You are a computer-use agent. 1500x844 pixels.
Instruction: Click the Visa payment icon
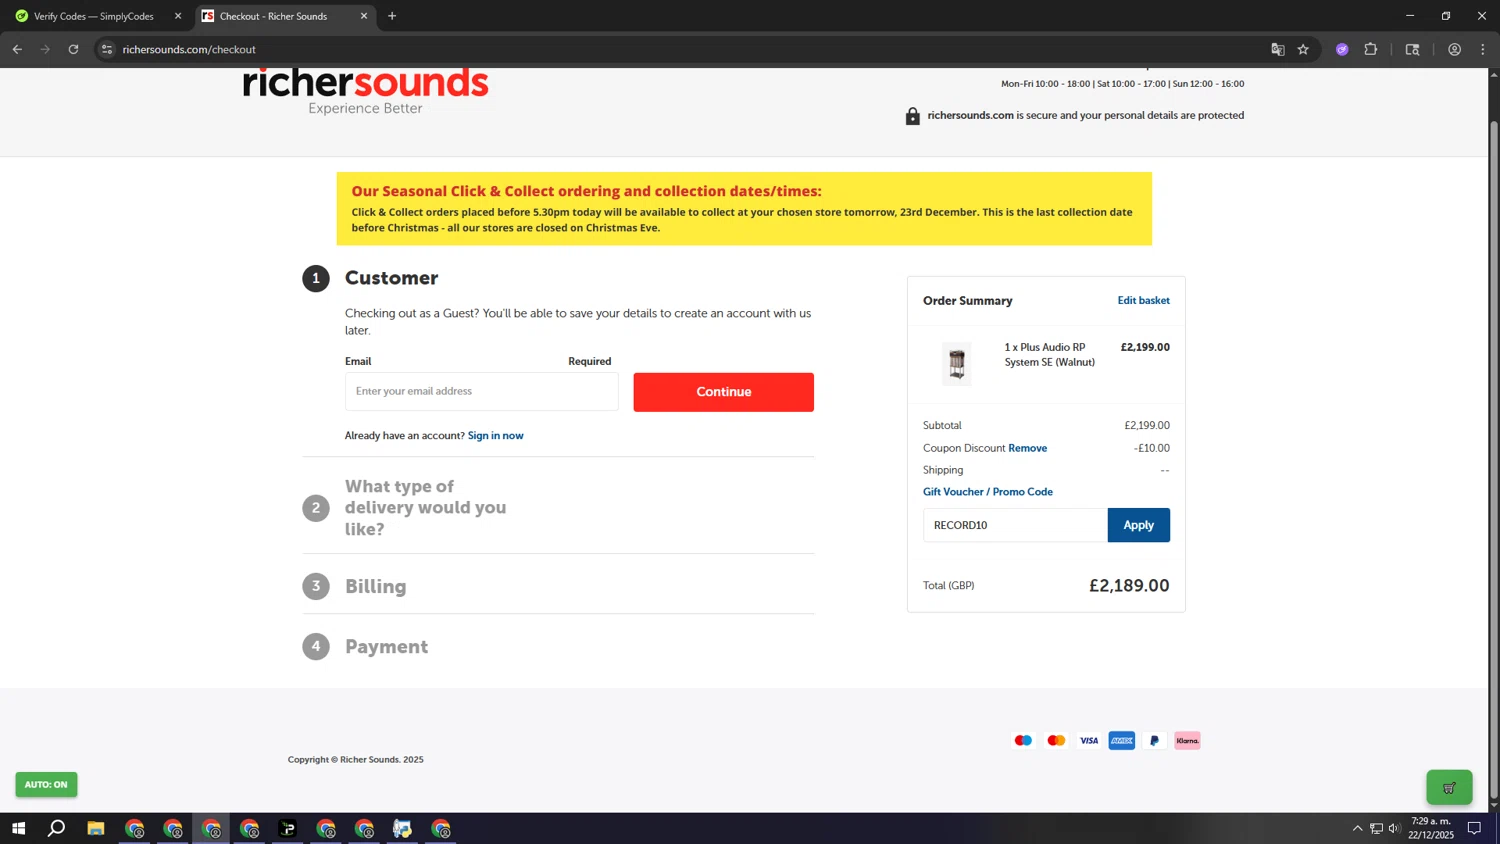click(1089, 741)
